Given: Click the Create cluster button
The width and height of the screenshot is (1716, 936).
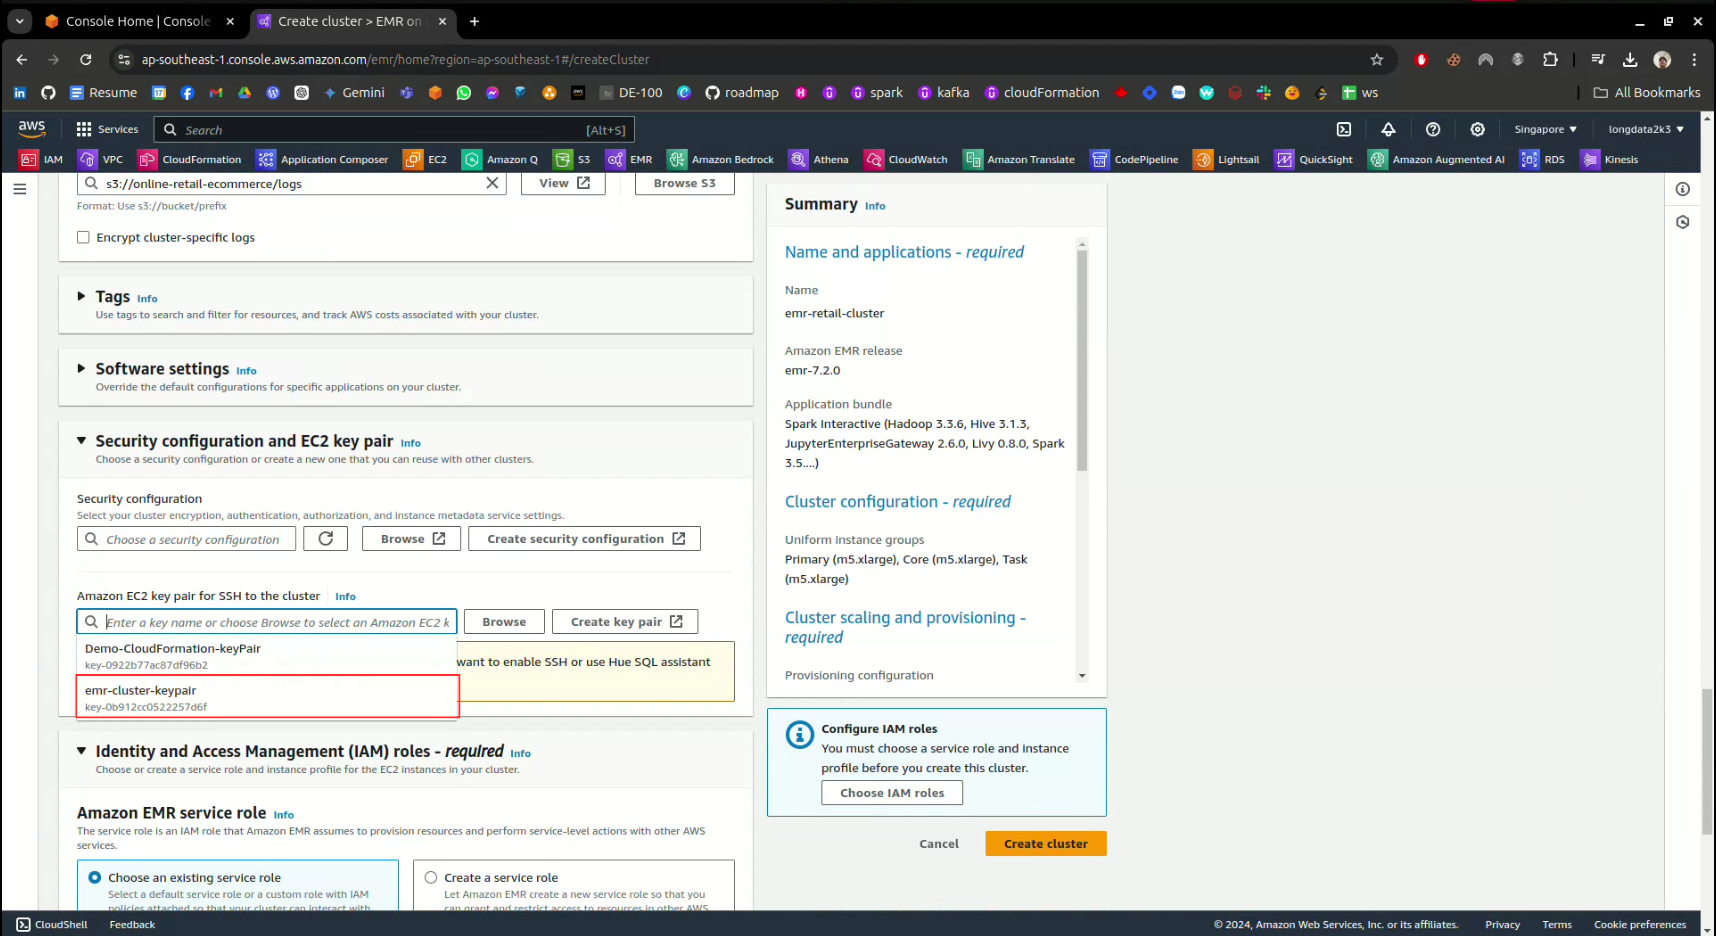Looking at the screenshot, I should coord(1045,844).
